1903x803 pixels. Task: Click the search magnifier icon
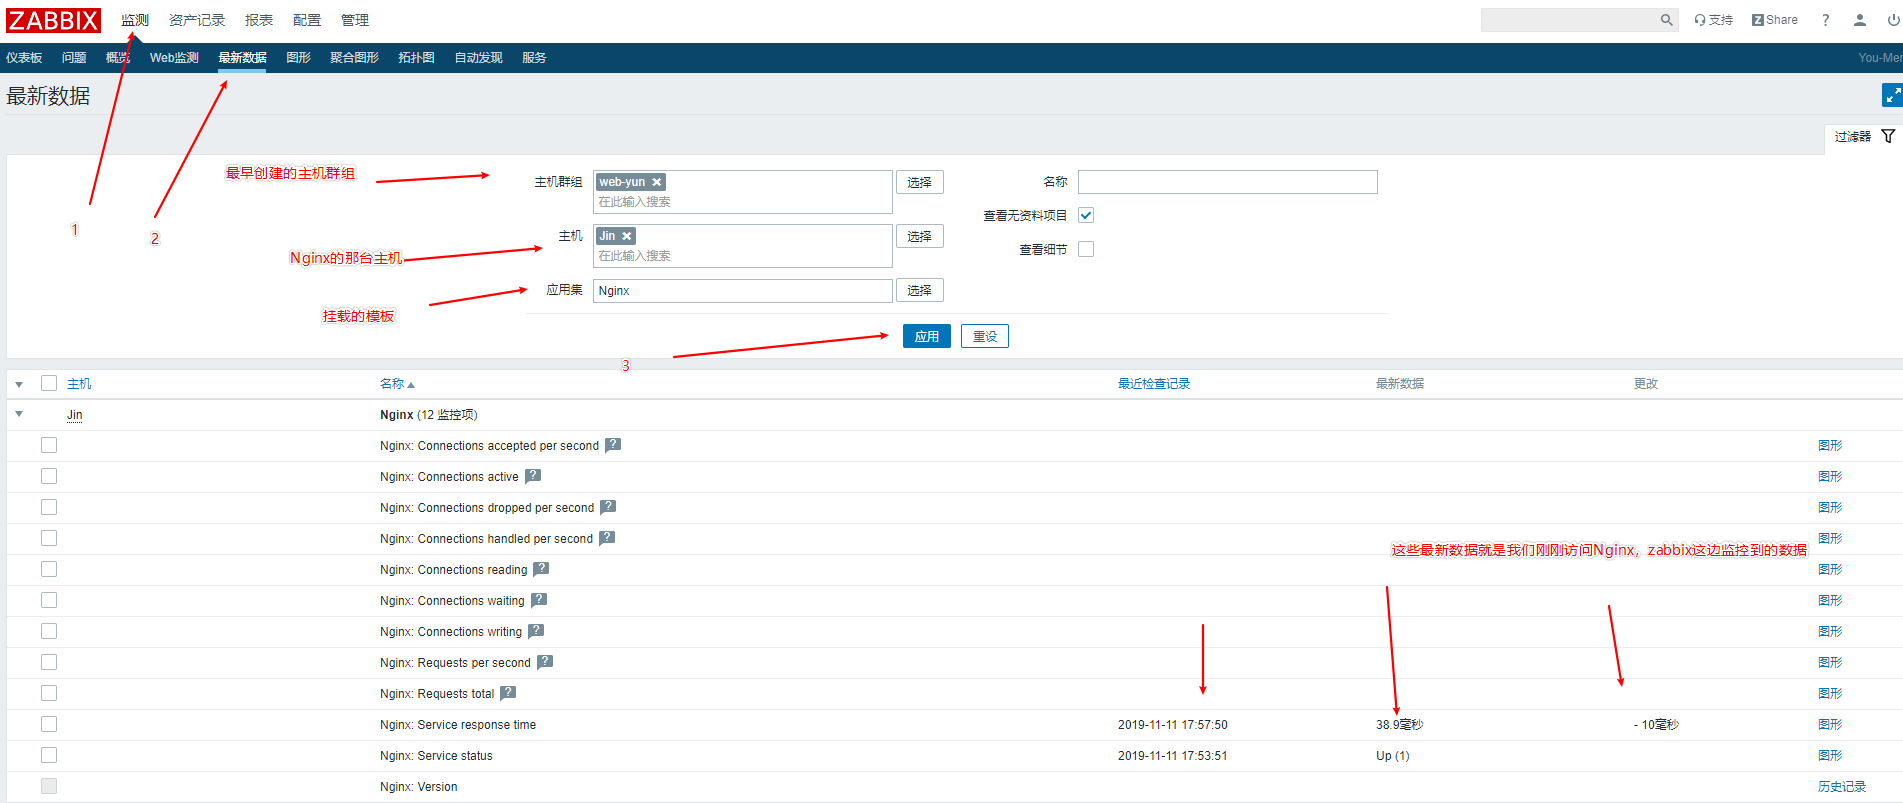point(1666,20)
